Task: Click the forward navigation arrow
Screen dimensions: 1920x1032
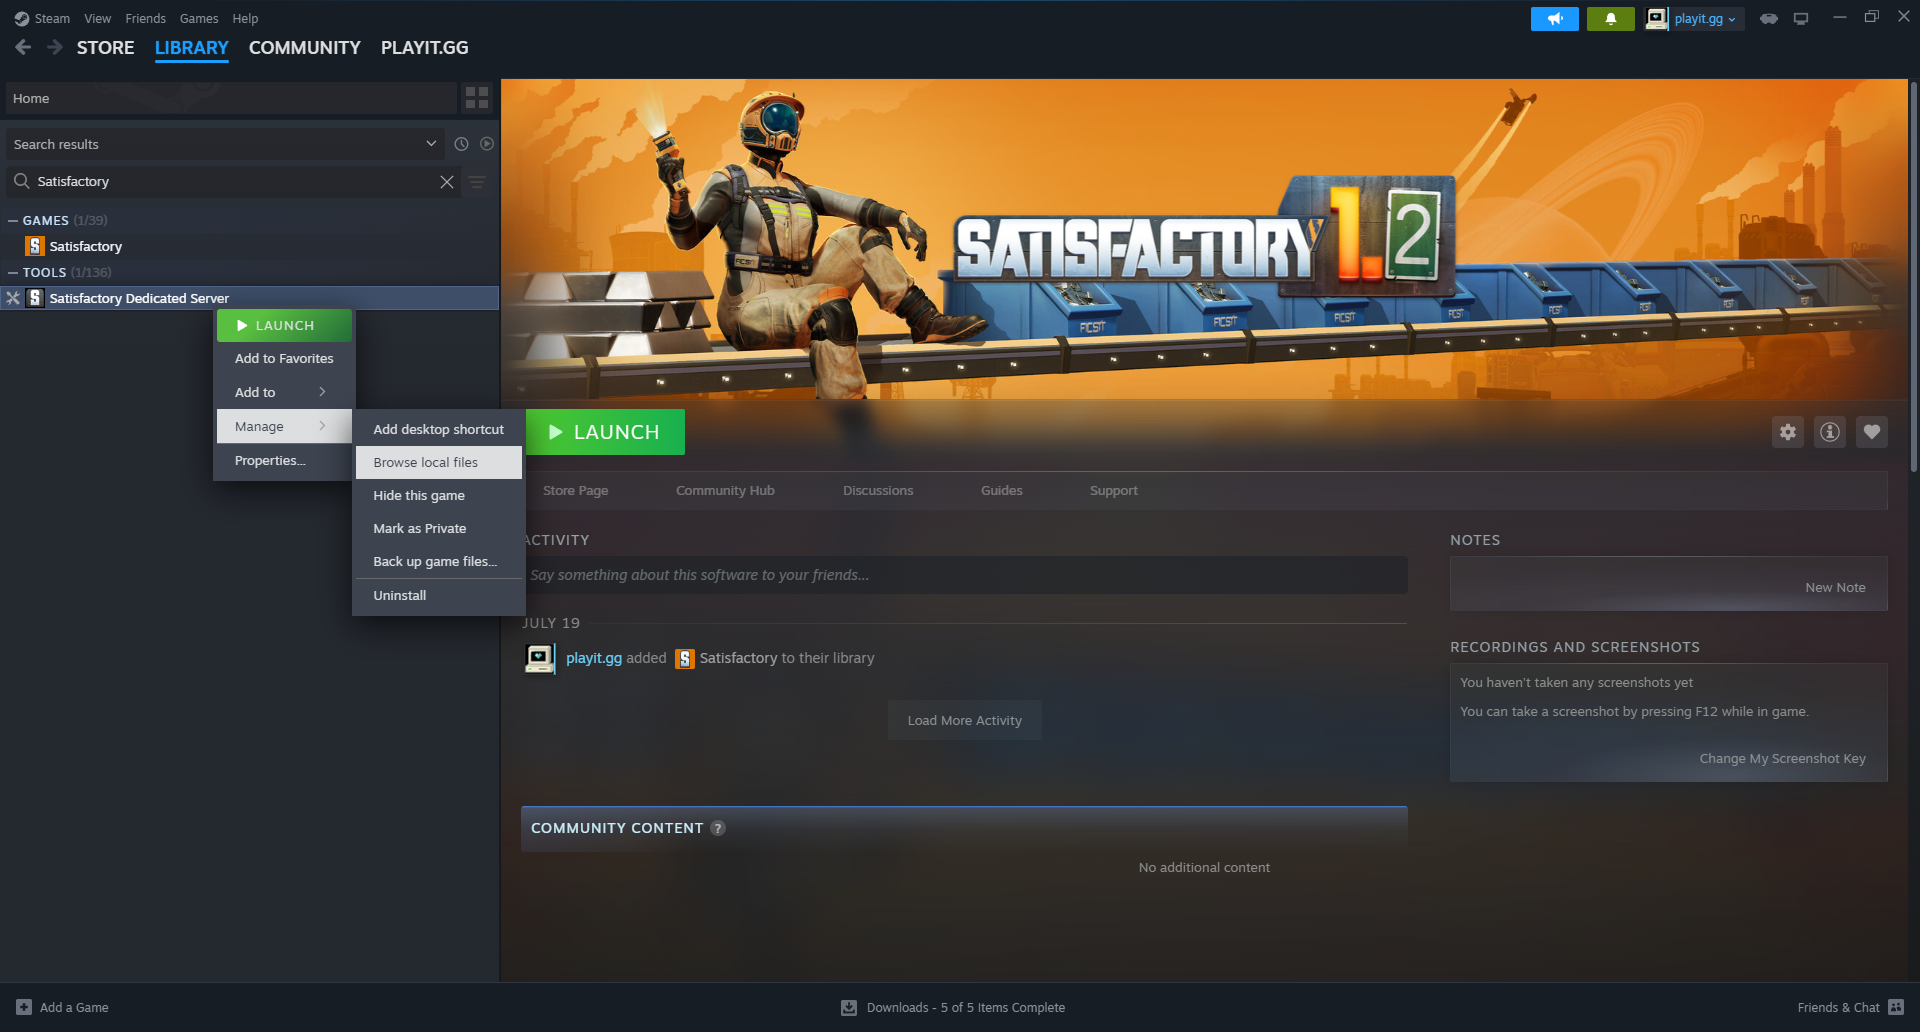Action: tap(55, 47)
